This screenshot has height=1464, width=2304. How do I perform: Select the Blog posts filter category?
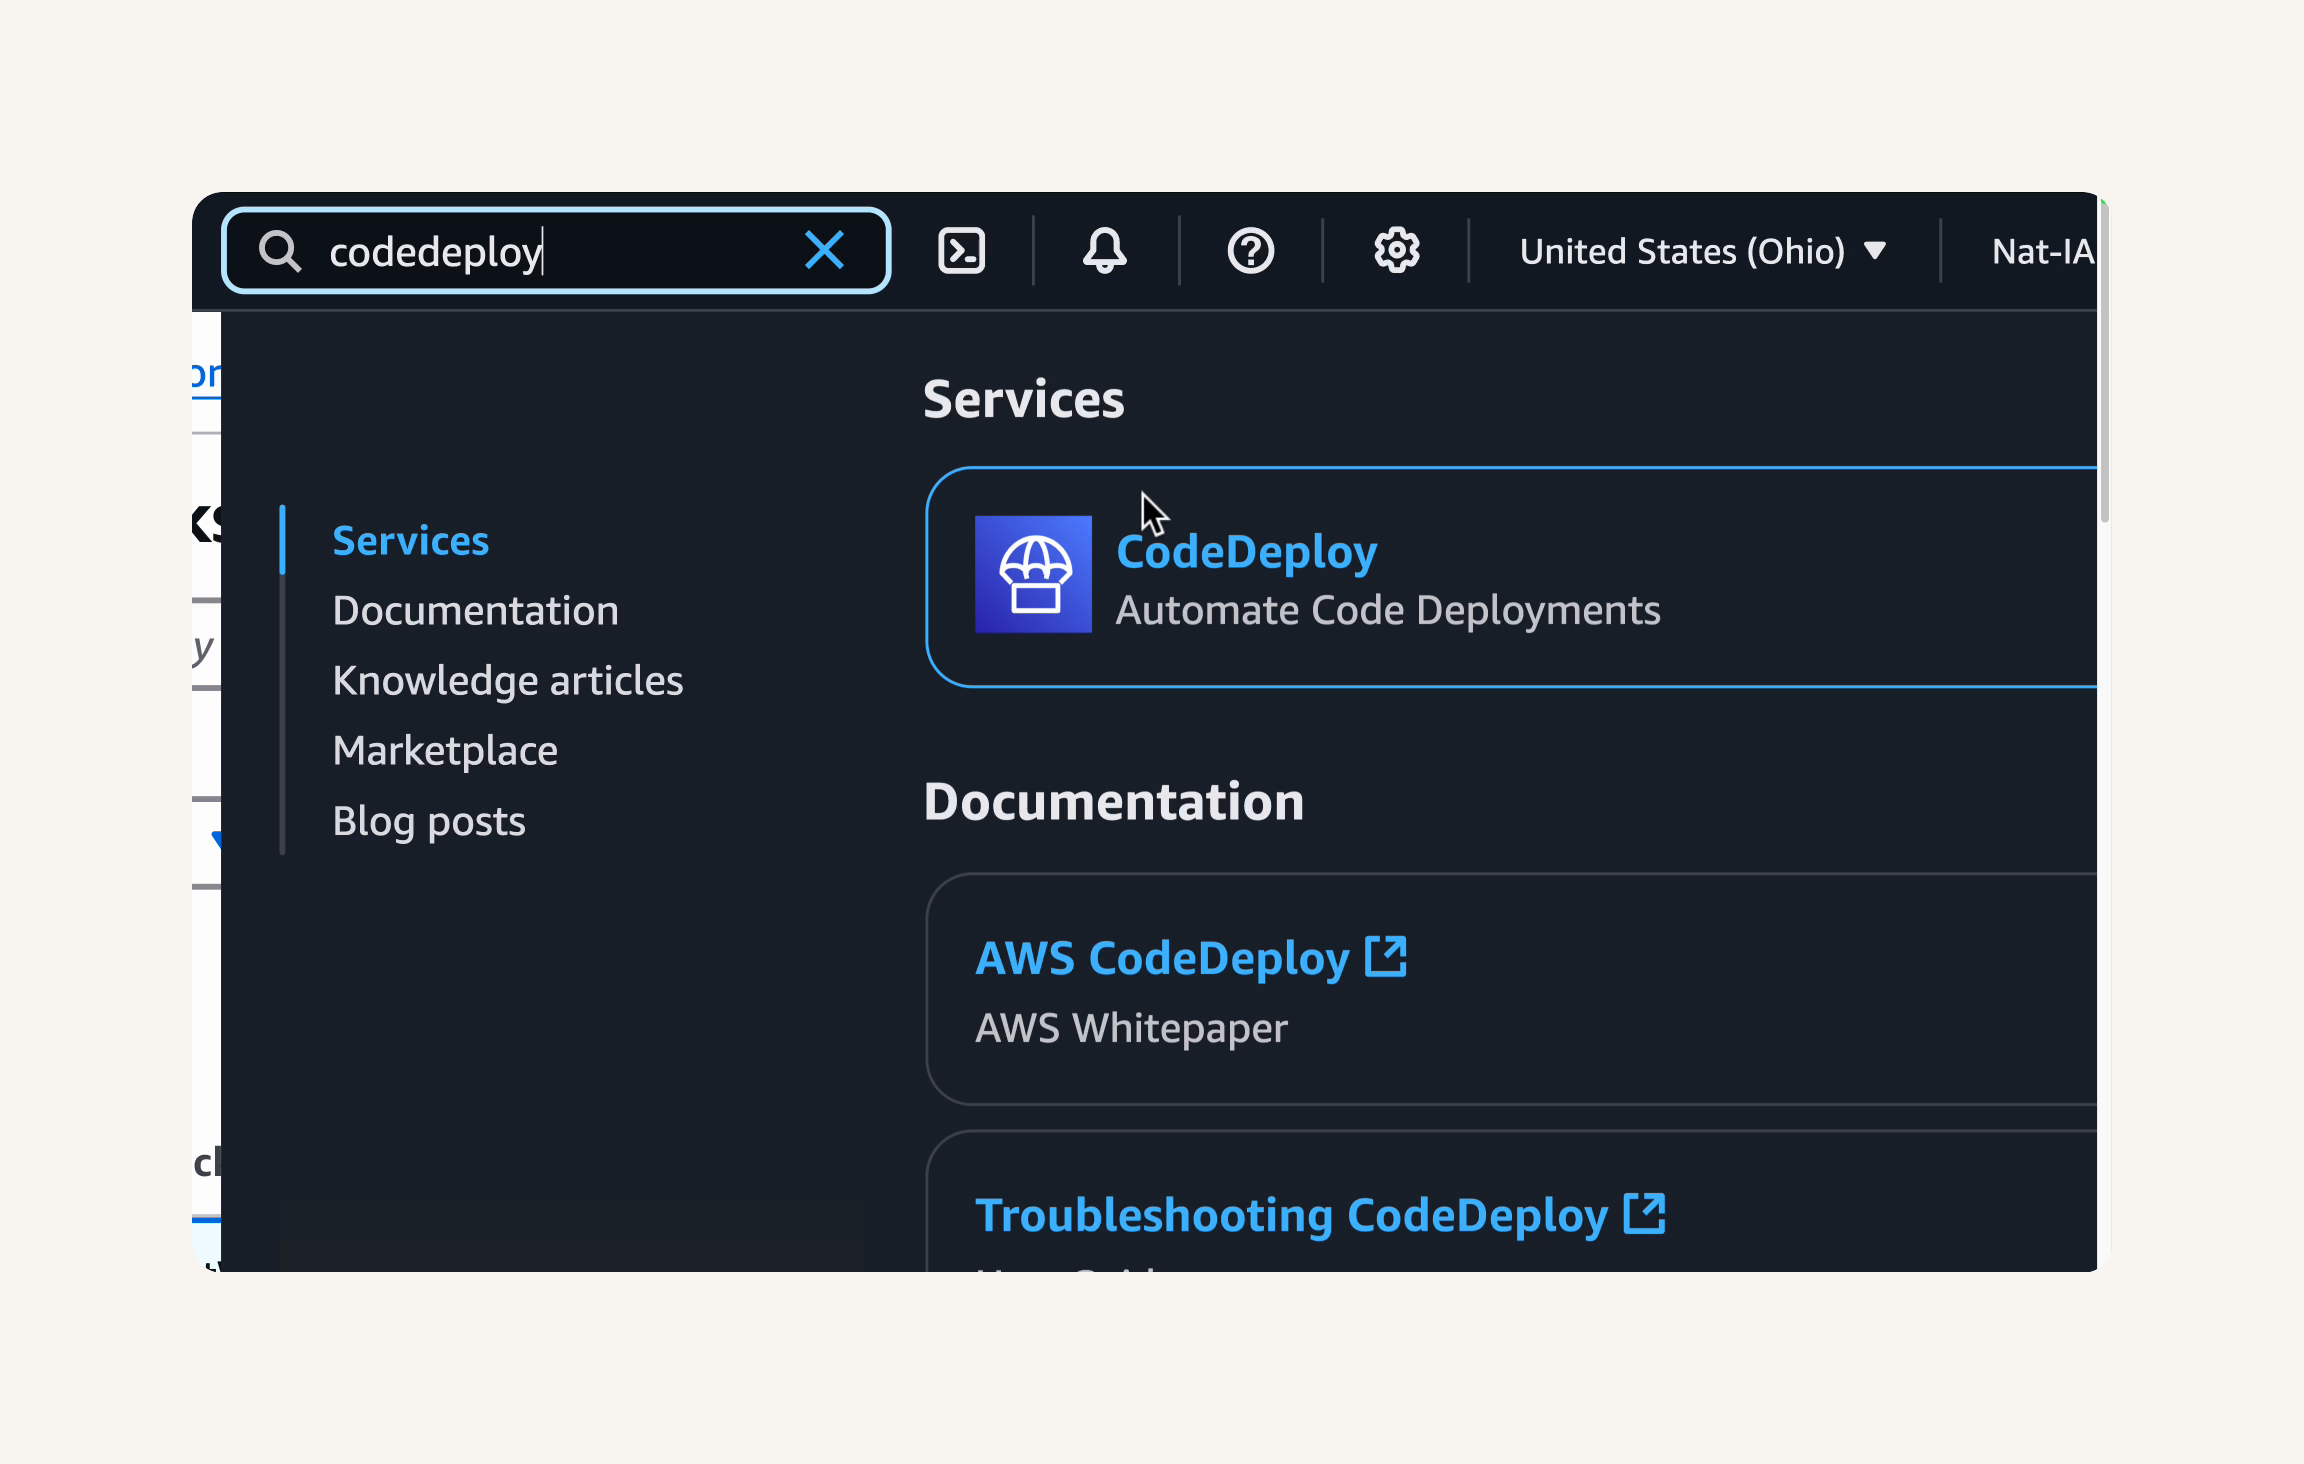pos(429,821)
